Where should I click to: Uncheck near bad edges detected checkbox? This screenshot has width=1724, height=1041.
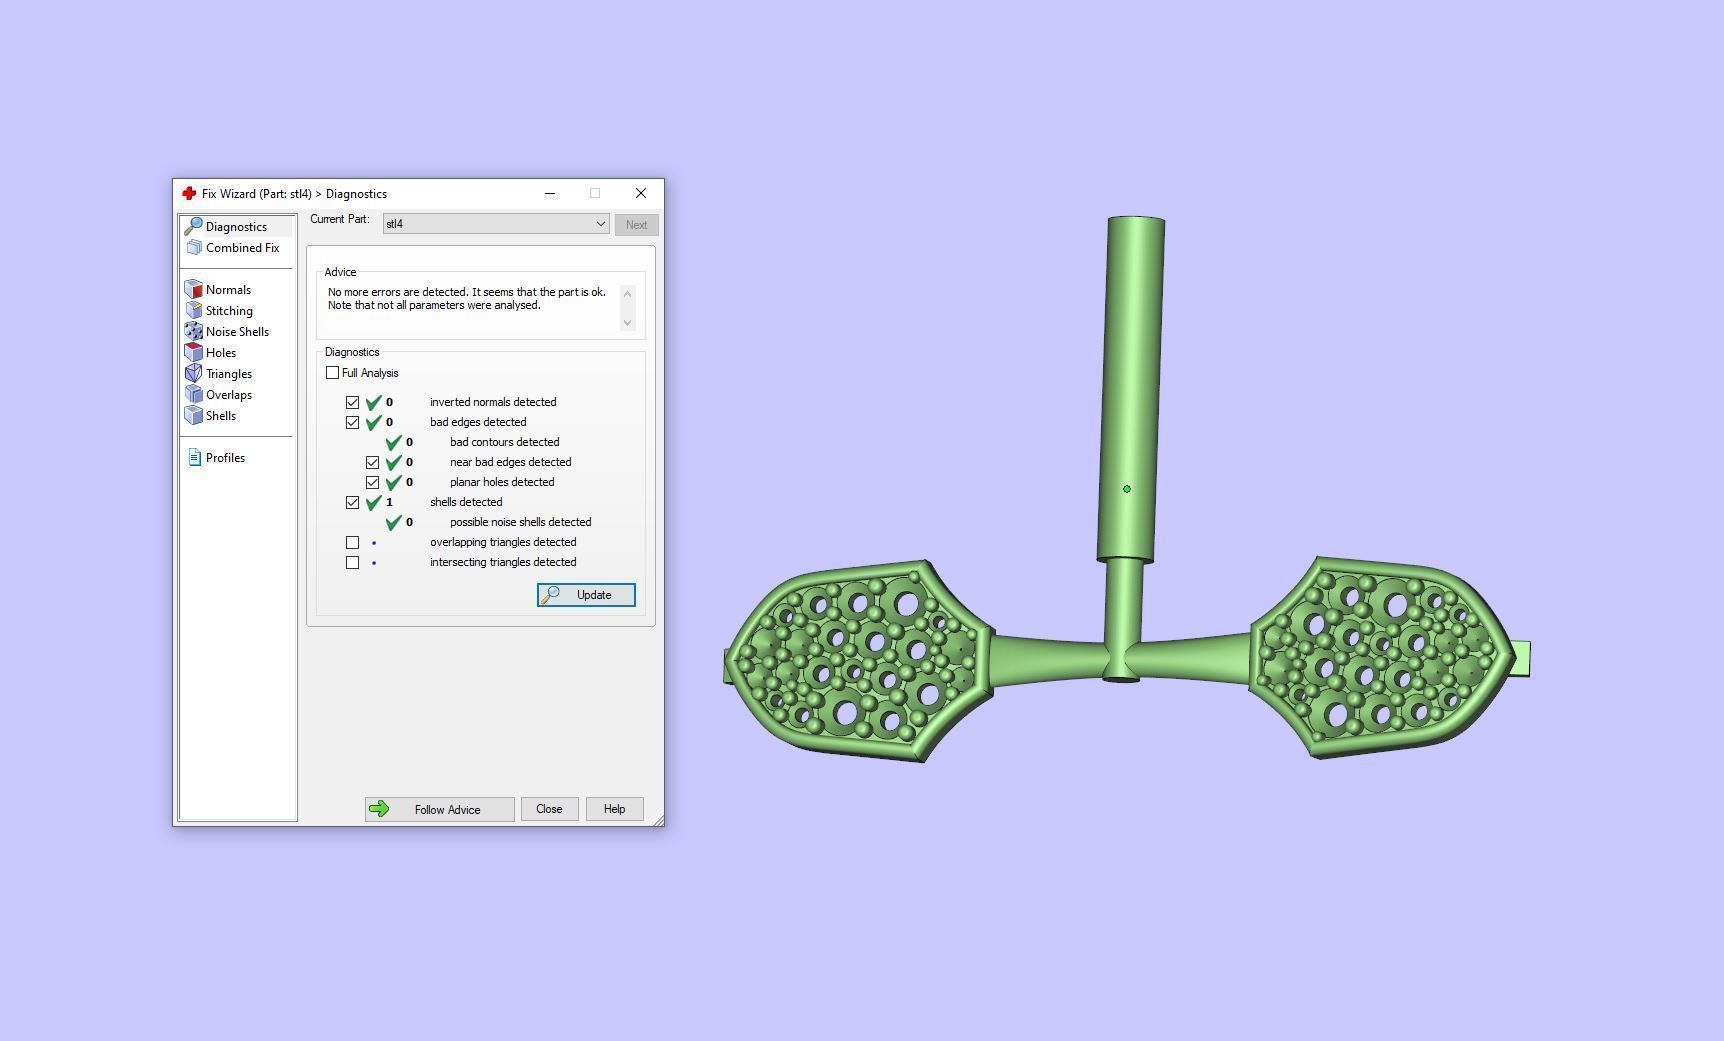[373, 462]
